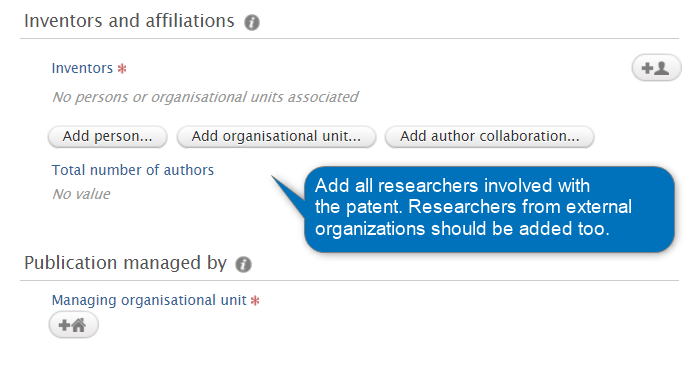The width and height of the screenshot is (697, 375).
Task: Click the Inventors and affiliations section heading
Action: [x=129, y=21]
